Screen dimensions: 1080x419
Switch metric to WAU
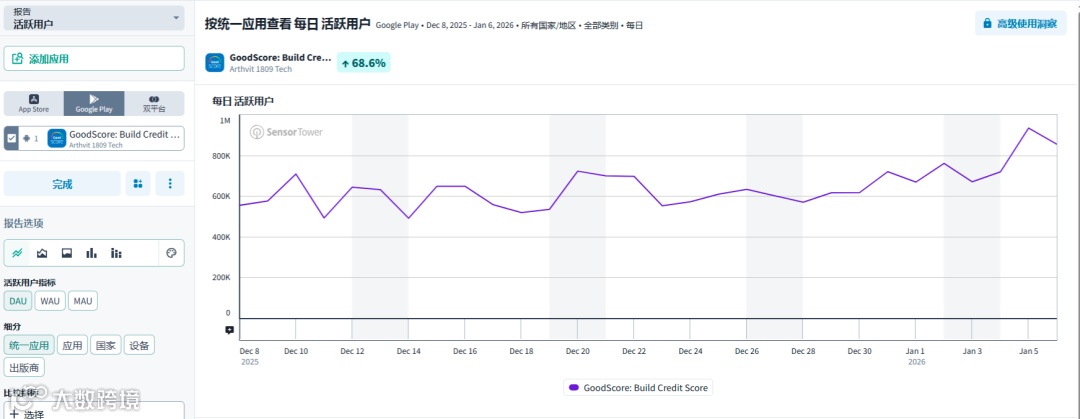[50, 300]
